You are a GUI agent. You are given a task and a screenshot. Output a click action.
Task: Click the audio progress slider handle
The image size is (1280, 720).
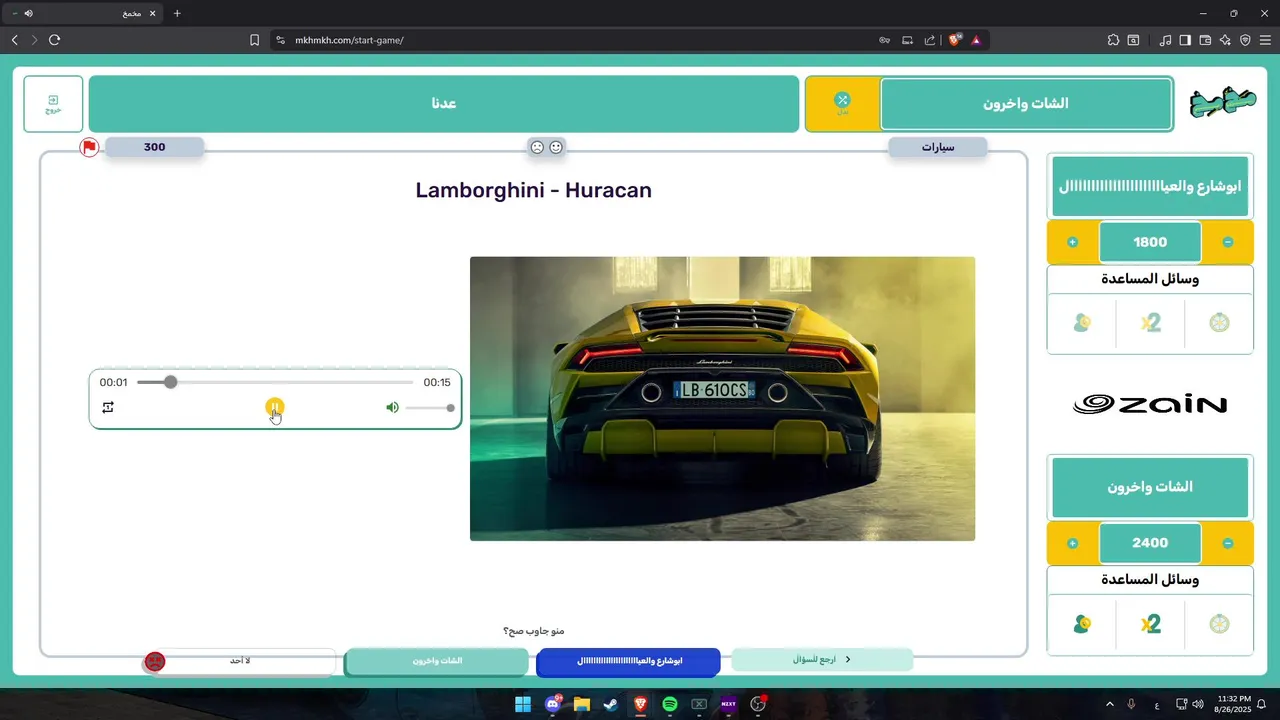(x=171, y=382)
